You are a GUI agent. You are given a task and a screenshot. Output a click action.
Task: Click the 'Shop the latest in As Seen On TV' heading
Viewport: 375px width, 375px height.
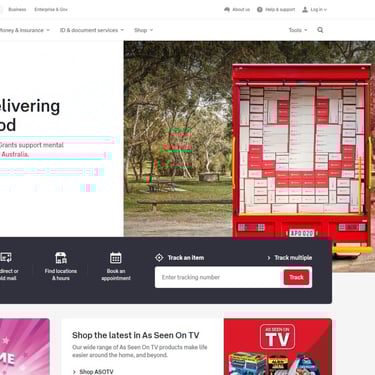tap(136, 335)
